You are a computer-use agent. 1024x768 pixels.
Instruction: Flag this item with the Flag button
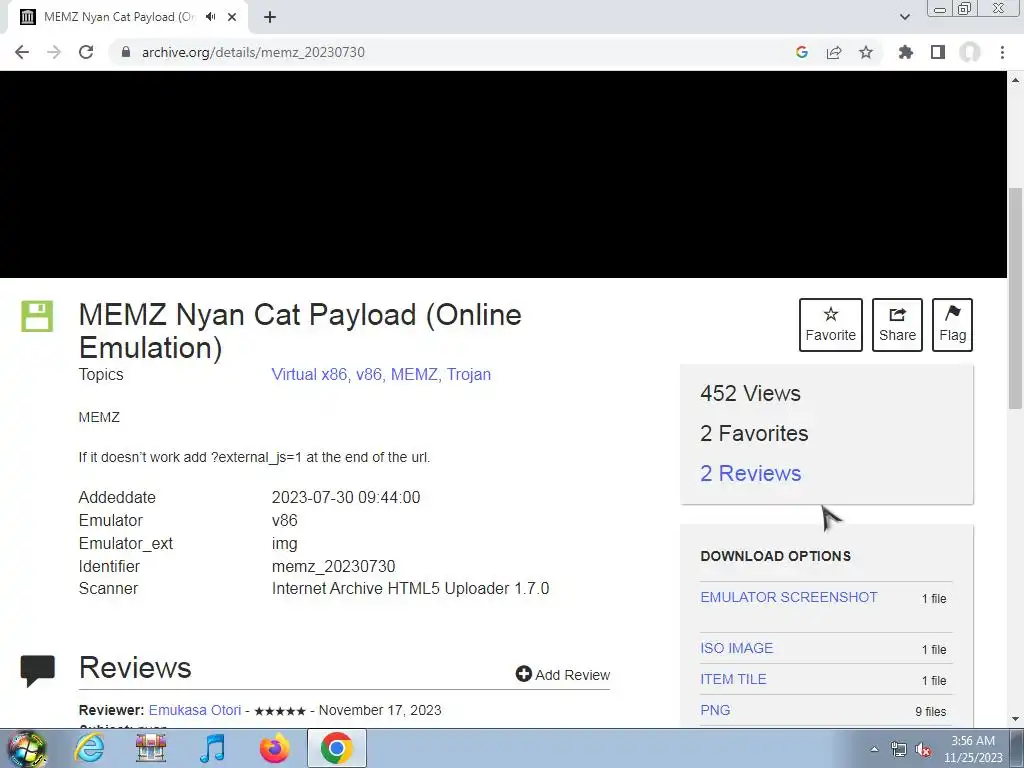952,325
